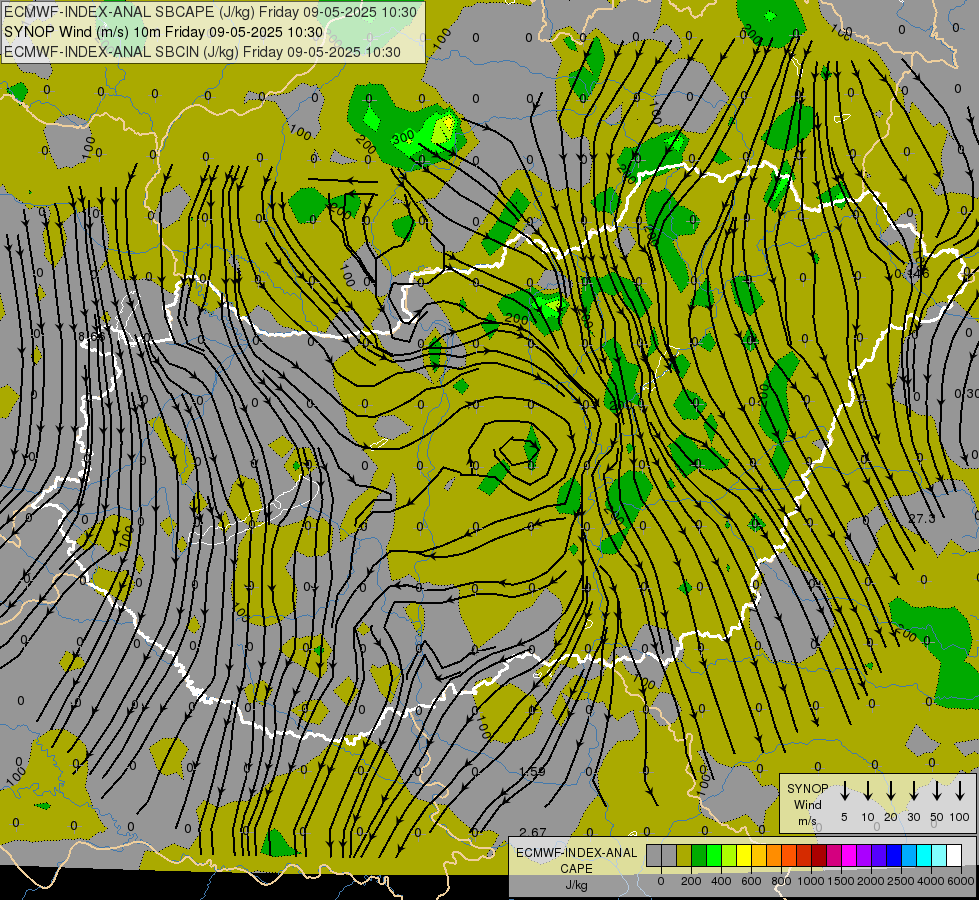This screenshot has height=900, width=979.
Task: Click the '5' speed label in wind legend
Action: (844, 817)
